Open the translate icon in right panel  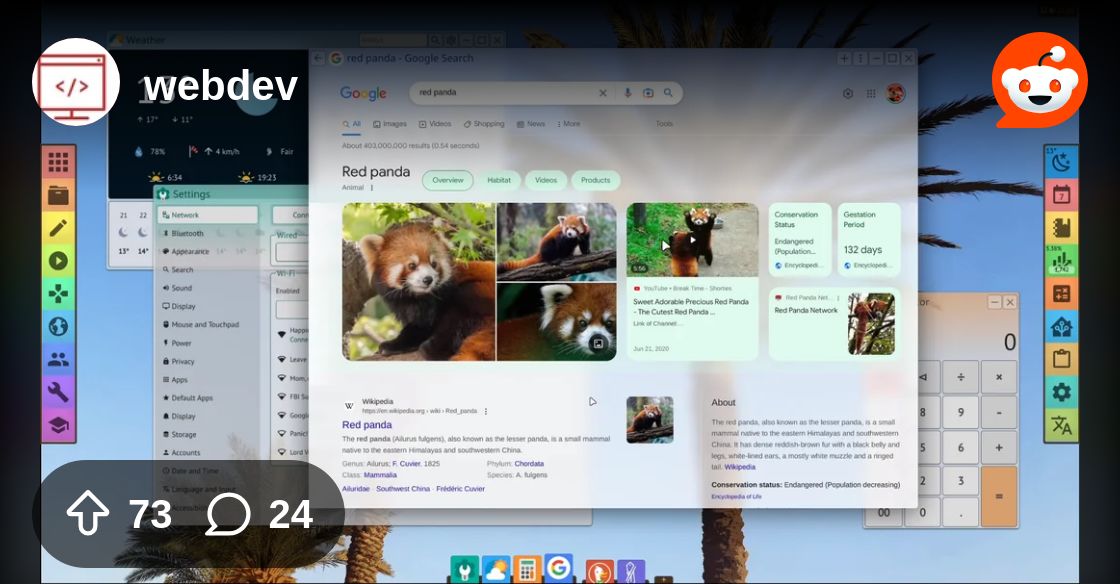coord(1061,426)
